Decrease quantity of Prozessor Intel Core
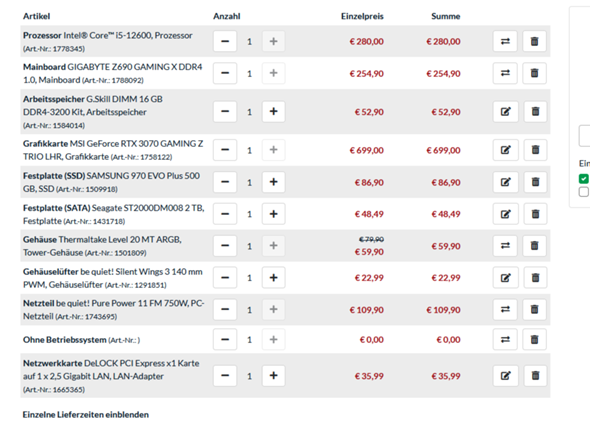 pos(225,41)
